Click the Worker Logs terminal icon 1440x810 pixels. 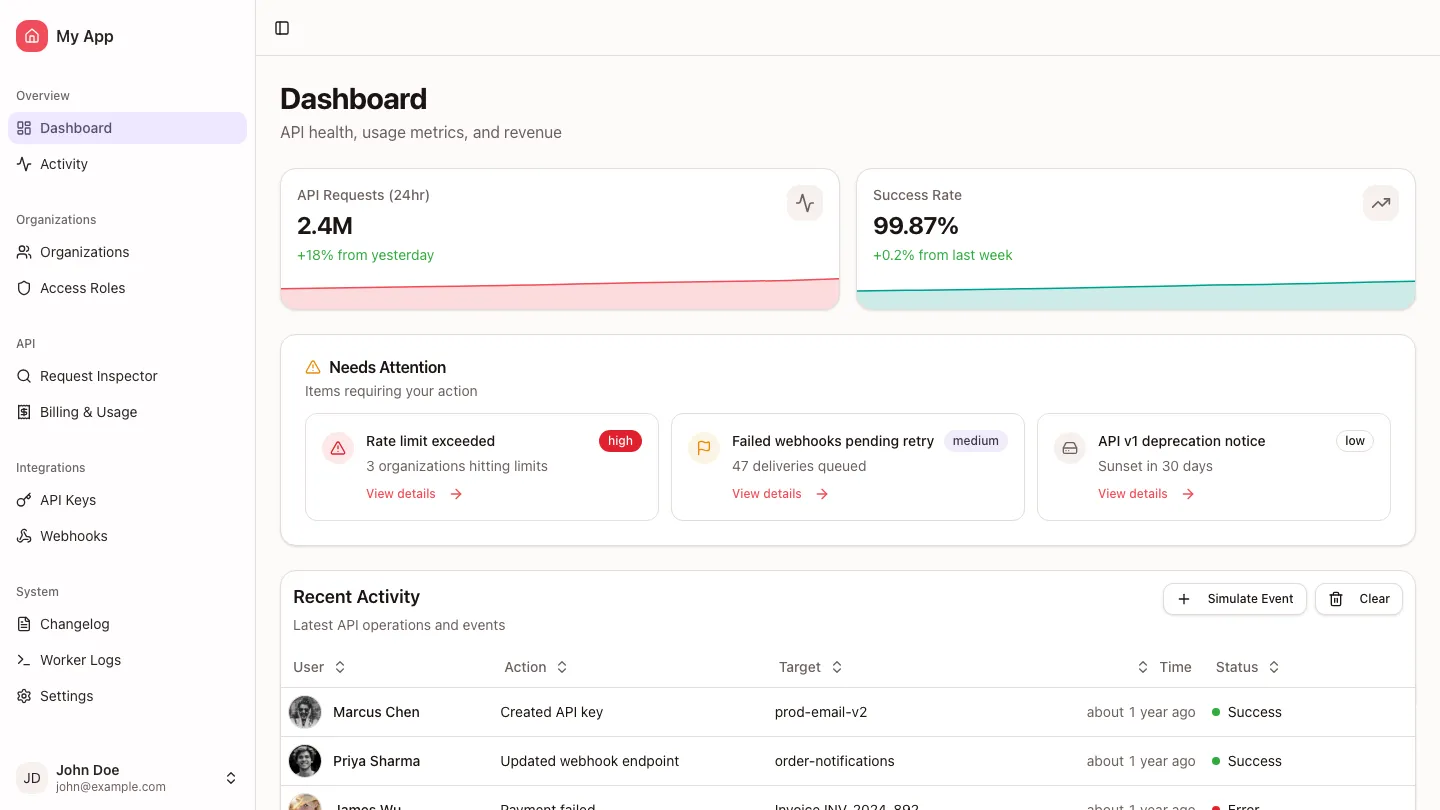(24, 660)
